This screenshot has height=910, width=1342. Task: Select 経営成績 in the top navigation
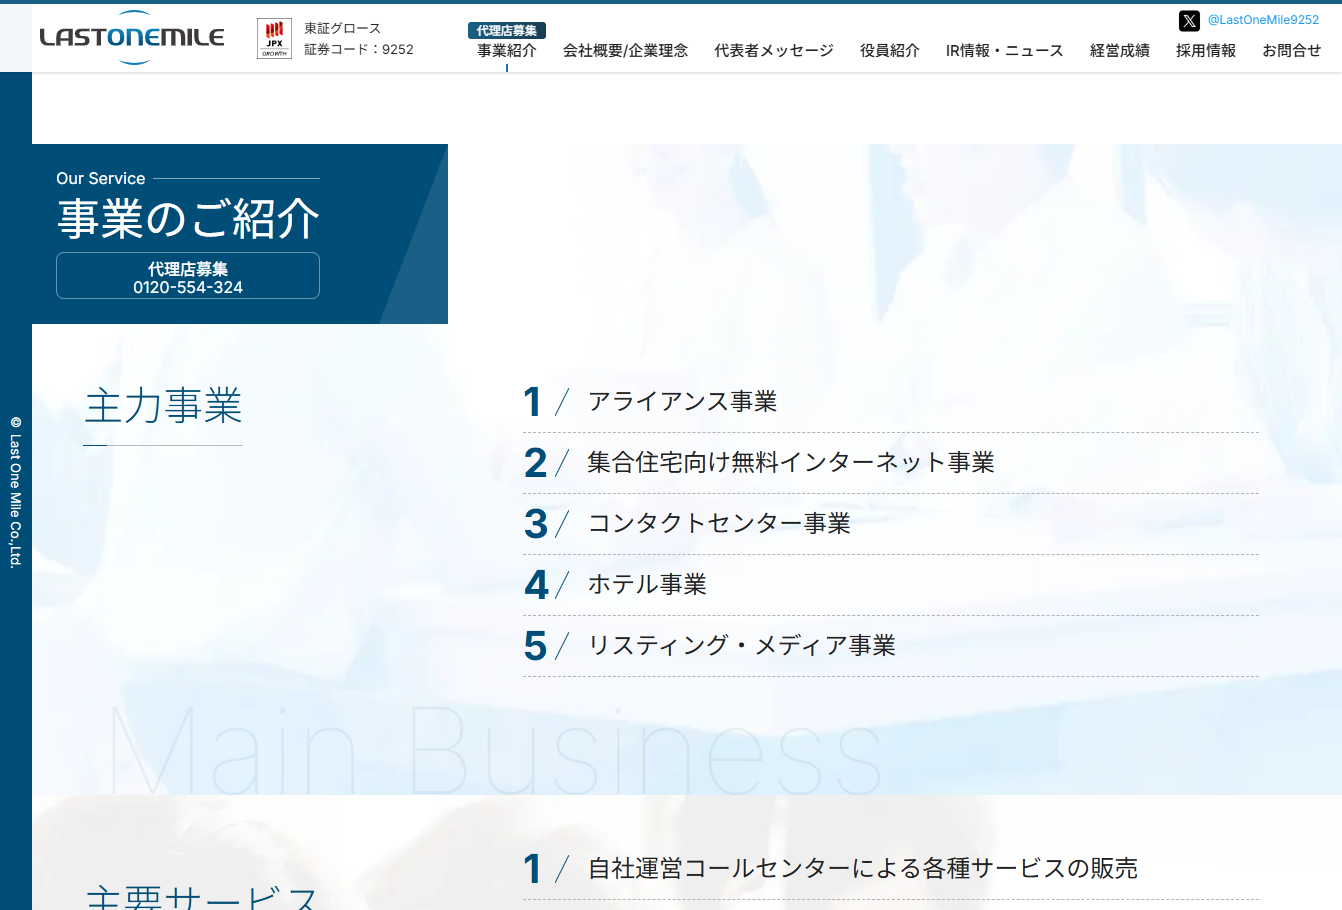tap(1118, 50)
